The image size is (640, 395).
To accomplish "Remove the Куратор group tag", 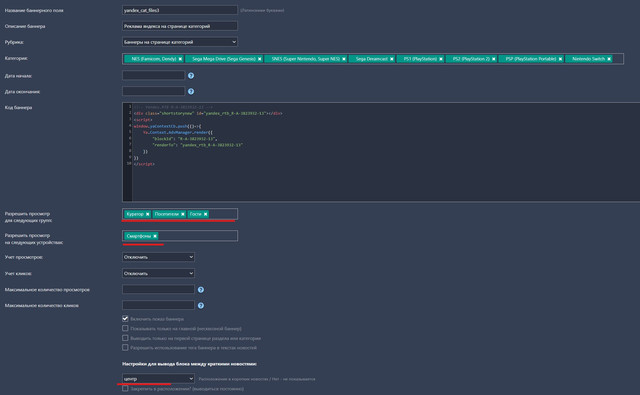I will [x=148, y=214].
